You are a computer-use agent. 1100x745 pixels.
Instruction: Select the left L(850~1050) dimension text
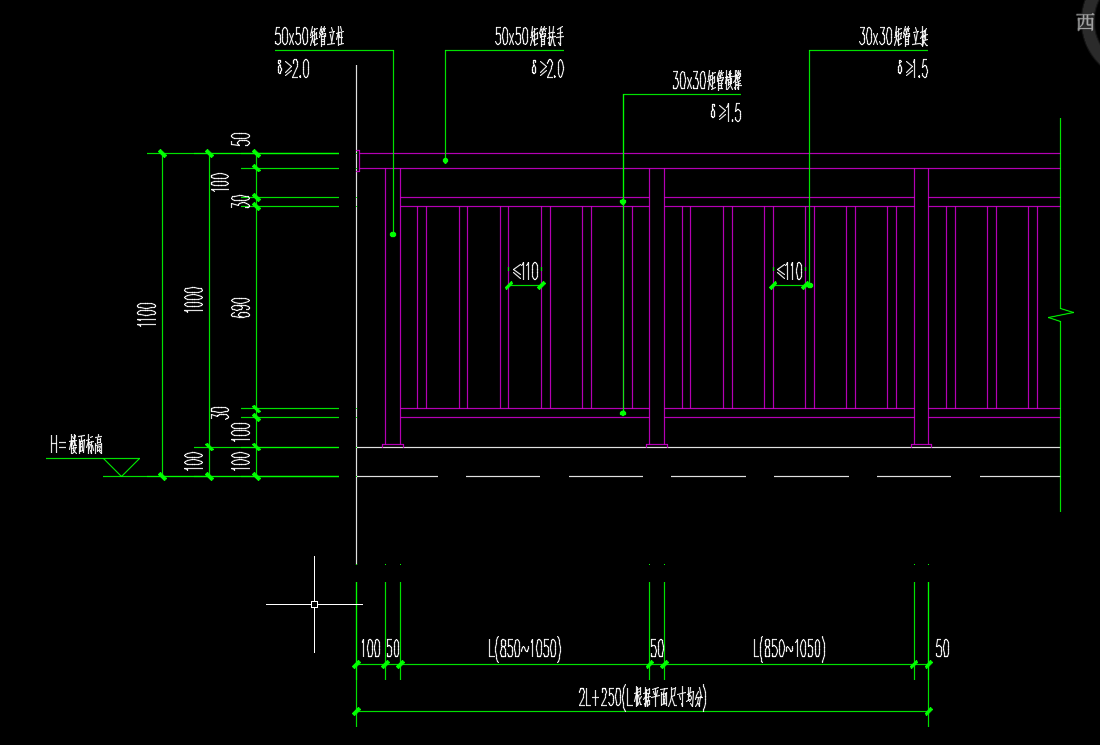point(525,649)
